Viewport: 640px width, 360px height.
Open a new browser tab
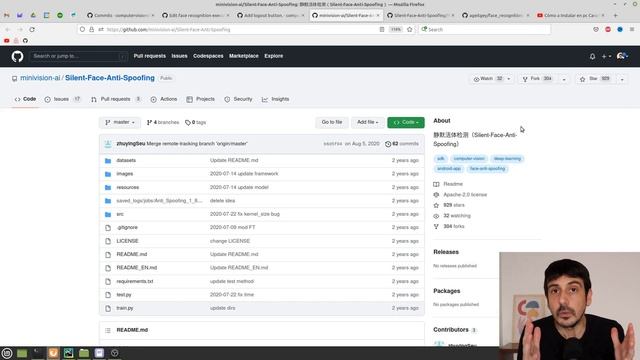click(x=616, y=15)
